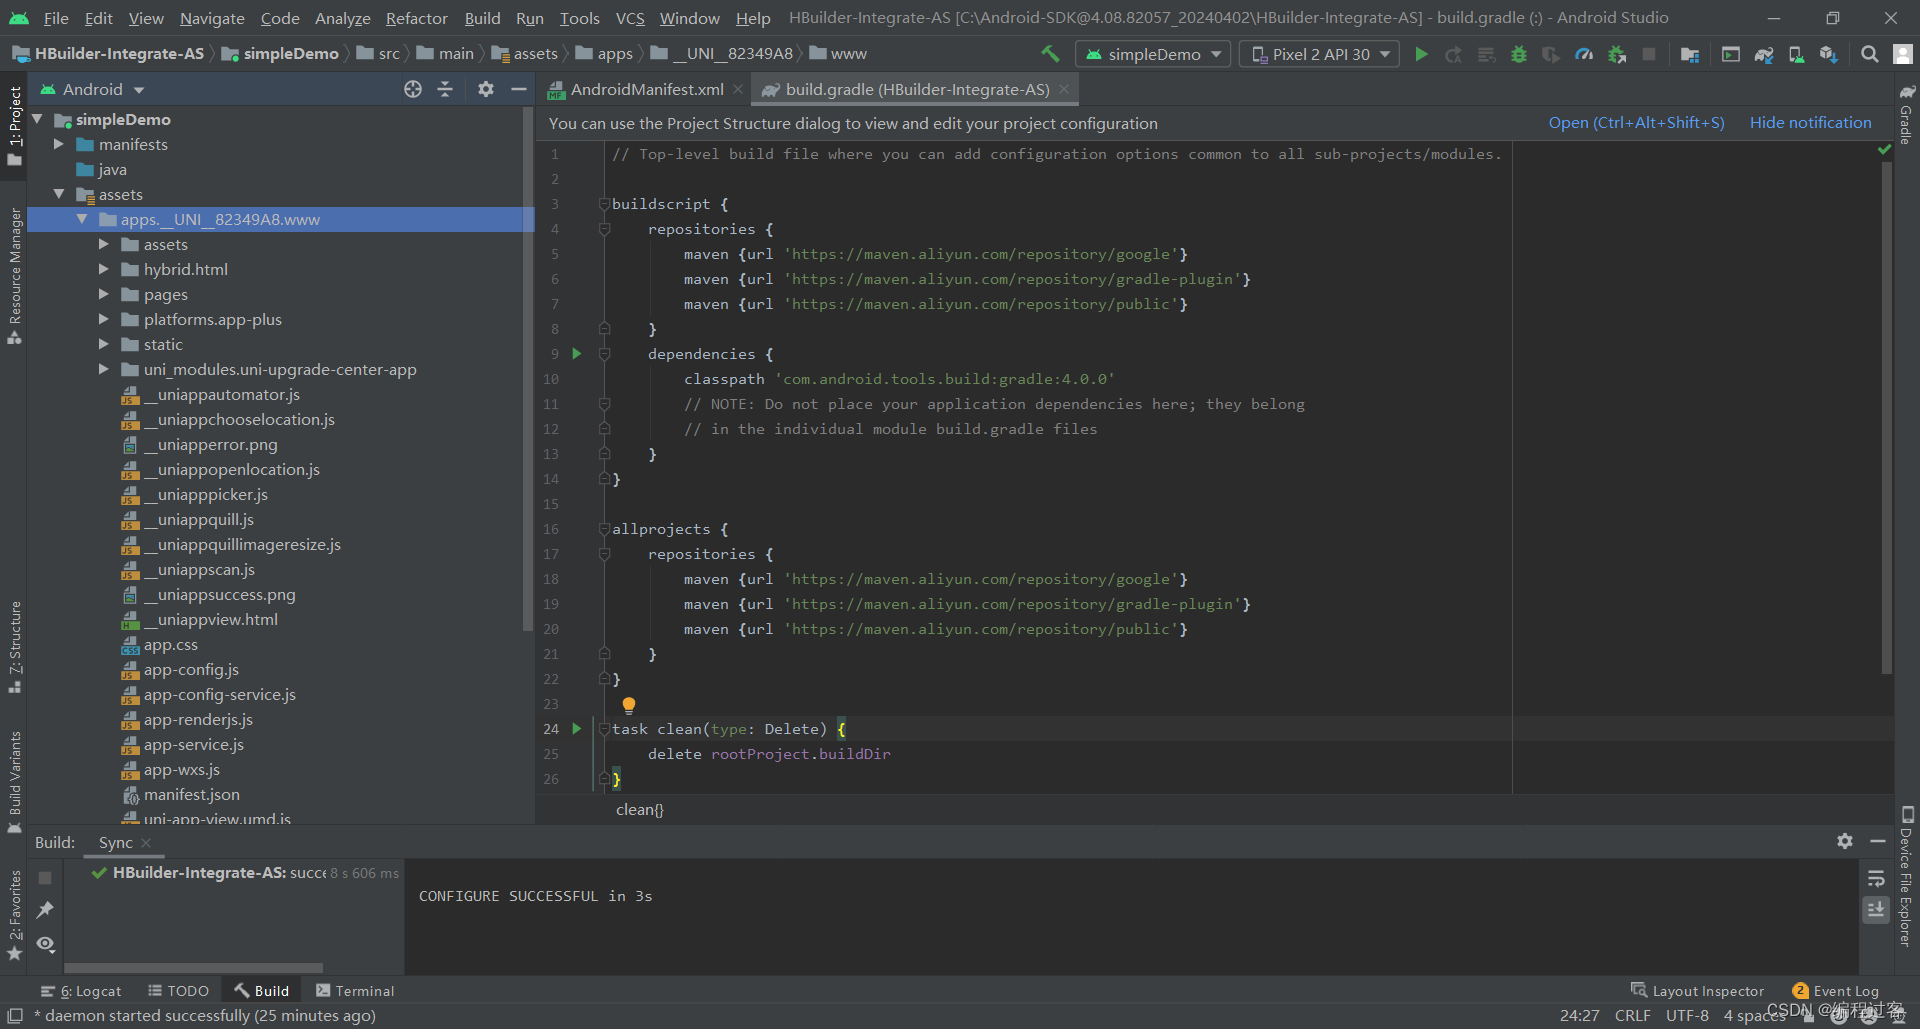Viewport: 1920px width, 1029px height.
Task: Click the eye view options in Build panel
Action: coord(45,944)
